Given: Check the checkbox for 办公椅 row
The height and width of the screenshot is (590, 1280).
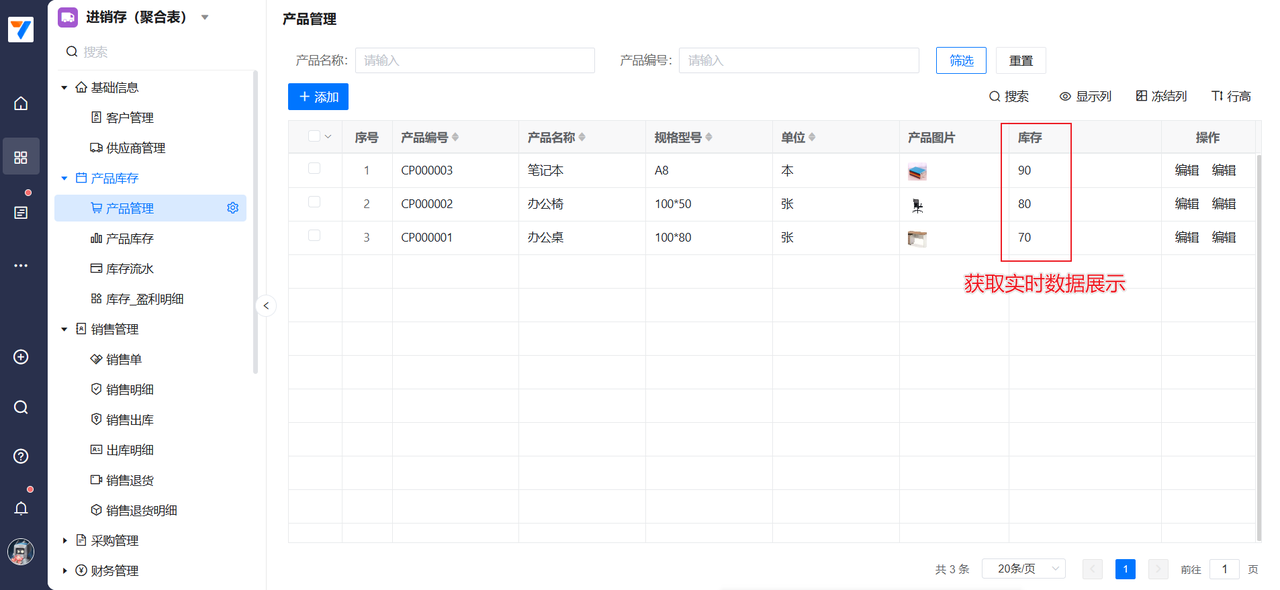Looking at the screenshot, I should (314, 202).
